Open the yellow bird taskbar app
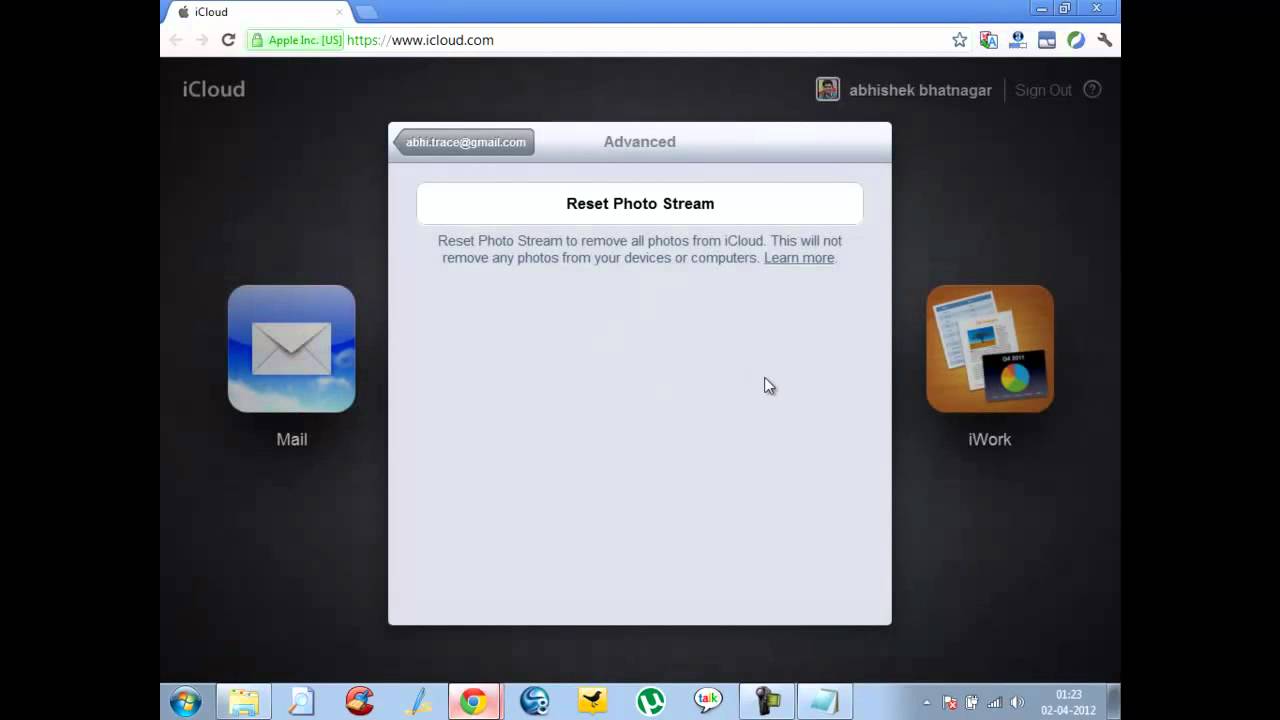The width and height of the screenshot is (1280, 720). tap(592, 702)
